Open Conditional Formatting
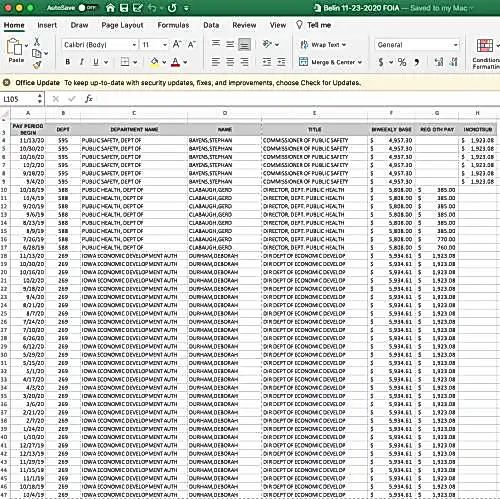 [485, 53]
